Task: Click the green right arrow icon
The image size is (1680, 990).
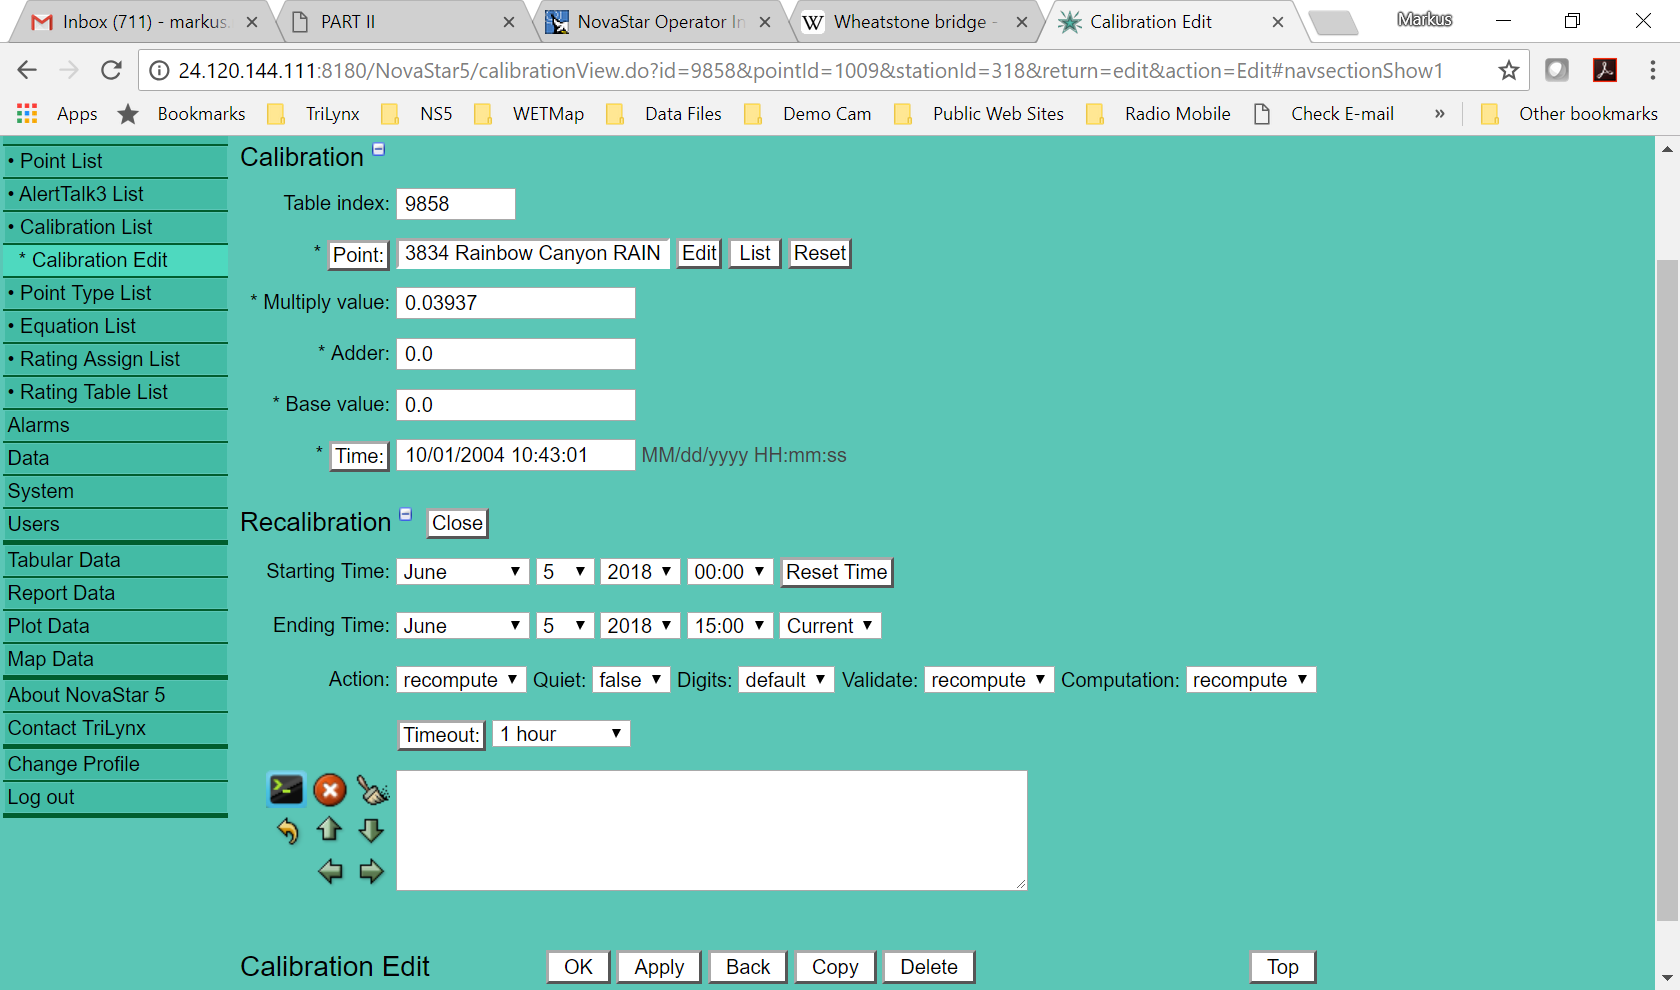Action: pos(371,872)
